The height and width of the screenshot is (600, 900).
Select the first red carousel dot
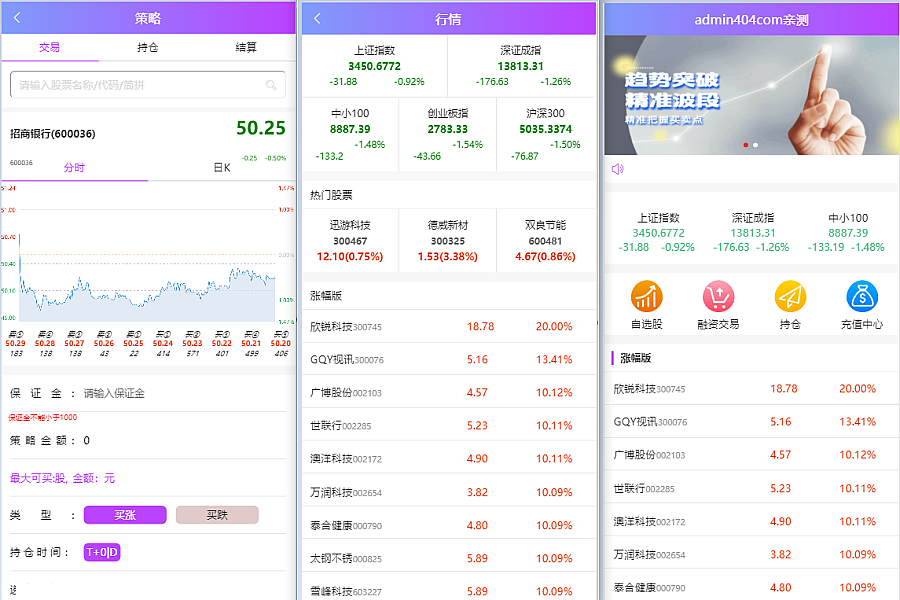pos(746,145)
